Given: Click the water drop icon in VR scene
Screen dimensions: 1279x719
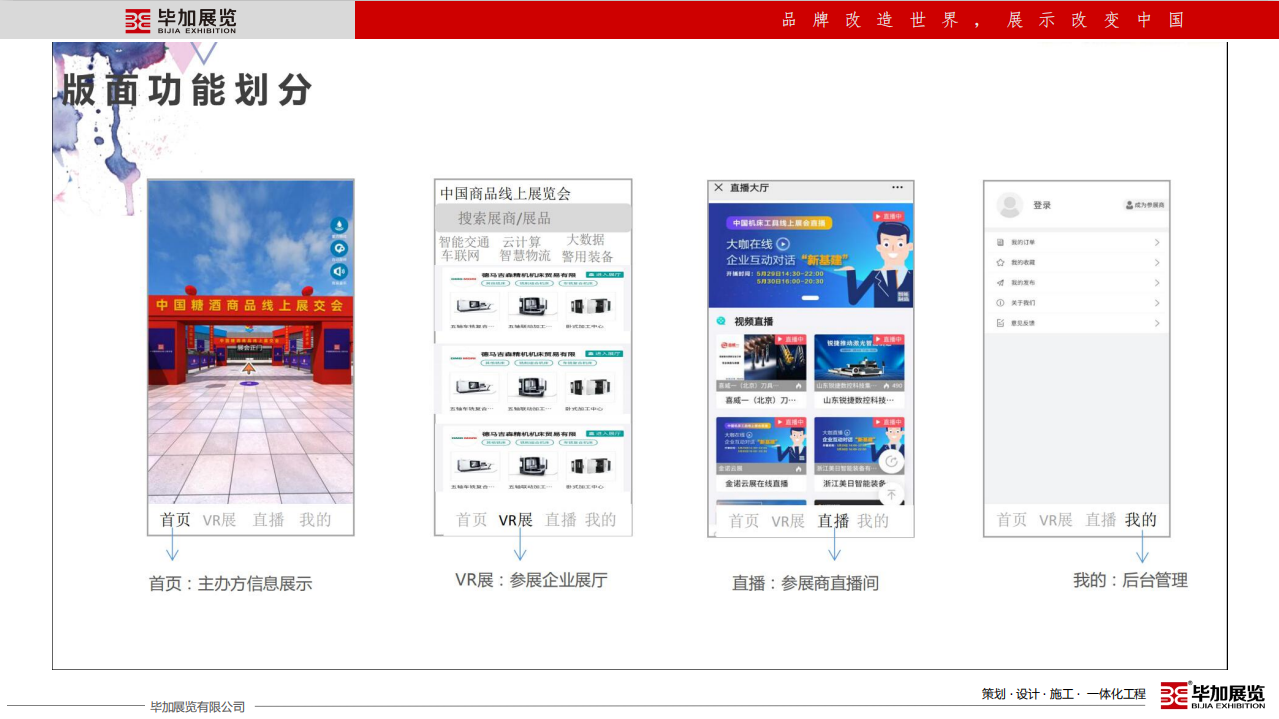Looking at the screenshot, I should pyautogui.click(x=339, y=225).
